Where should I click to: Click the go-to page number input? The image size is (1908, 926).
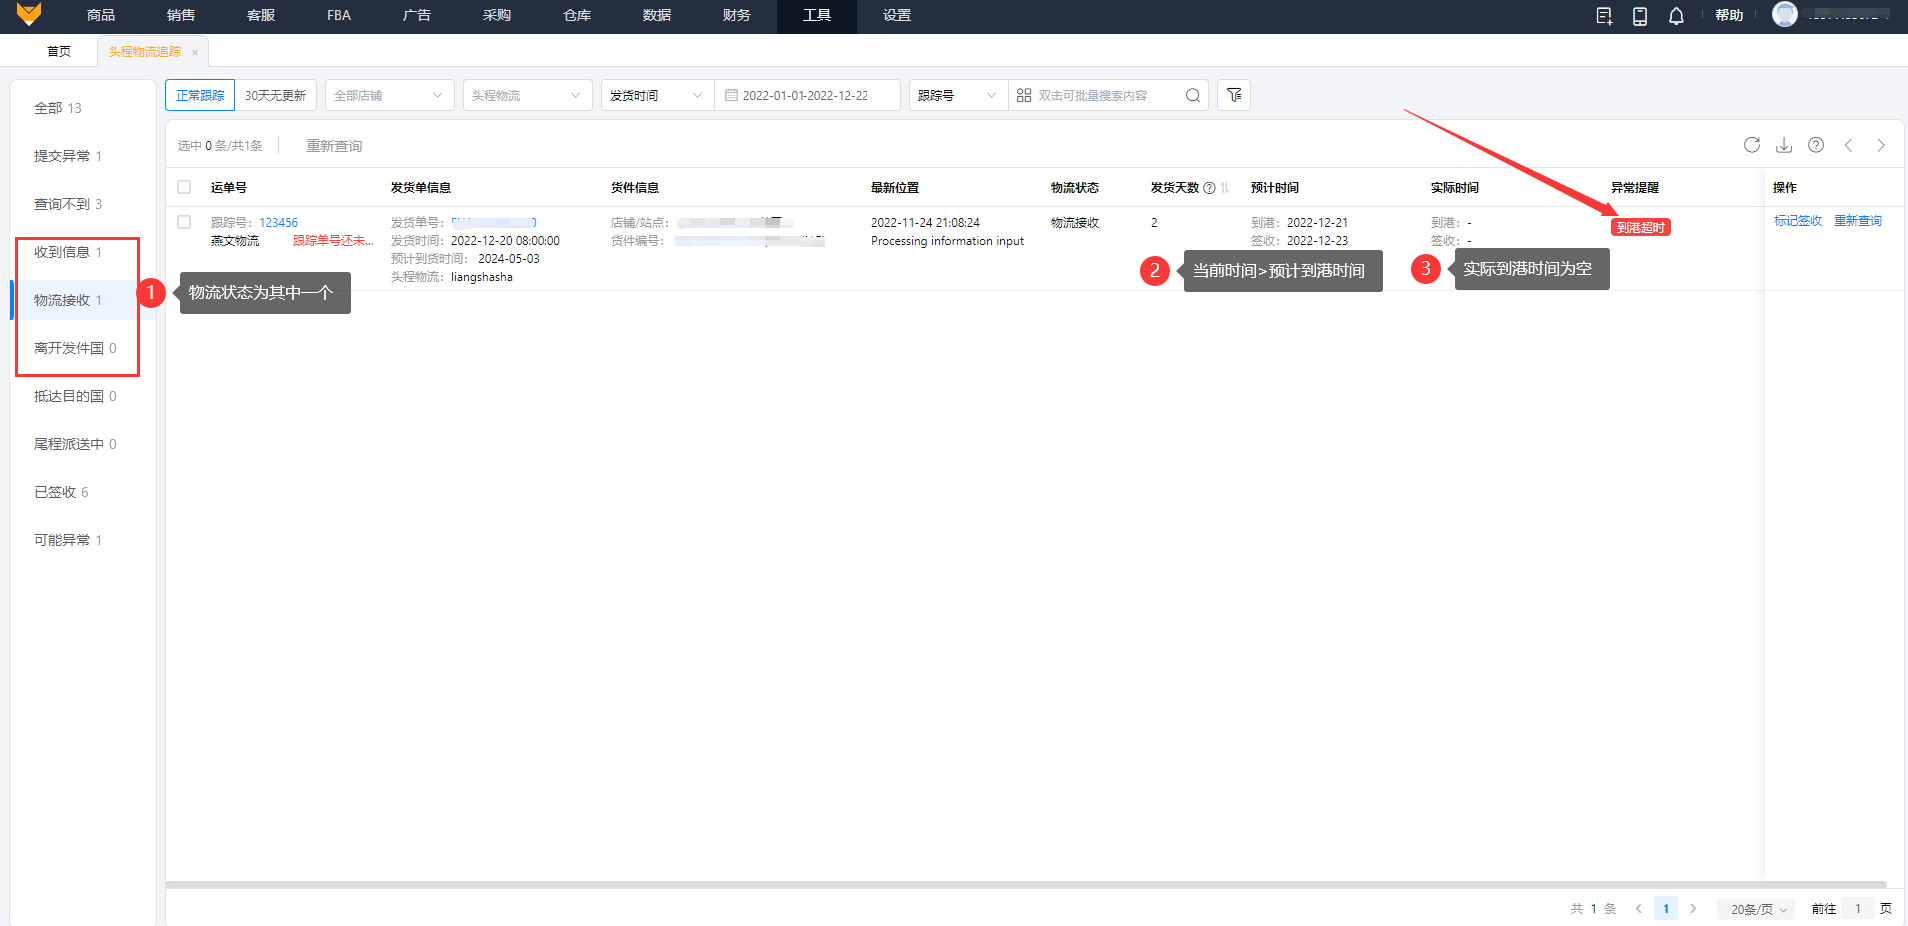[1858, 909]
